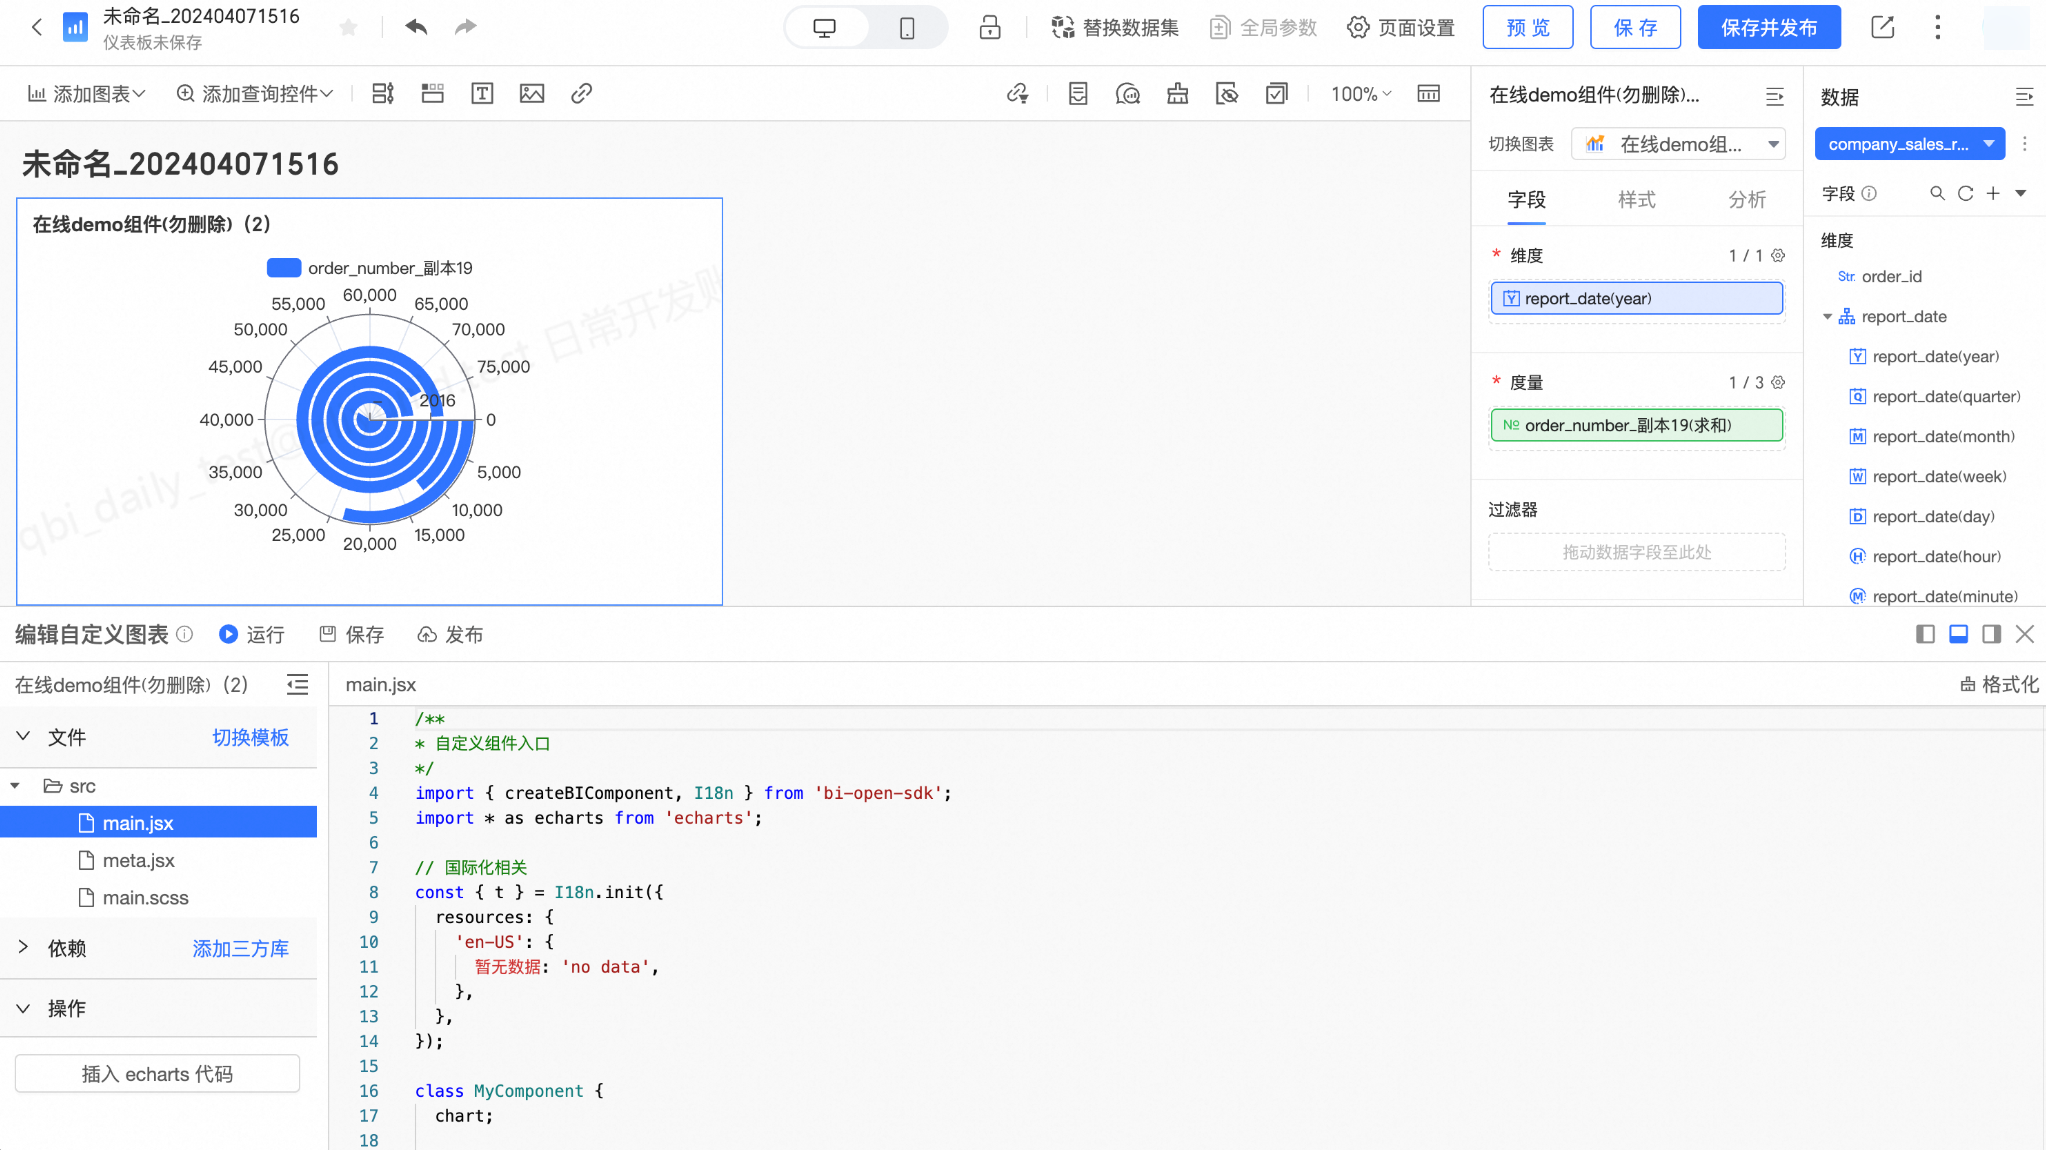Refresh the field list
The width and height of the screenshot is (2046, 1150).
point(1965,193)
